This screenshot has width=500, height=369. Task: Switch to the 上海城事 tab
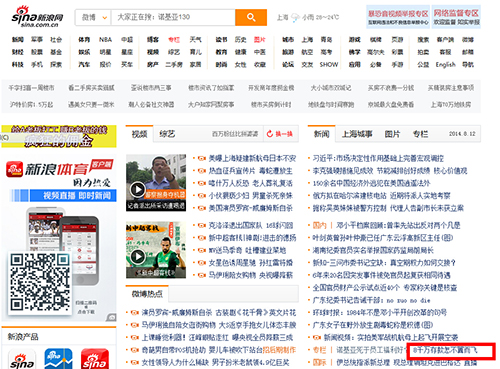357,134
